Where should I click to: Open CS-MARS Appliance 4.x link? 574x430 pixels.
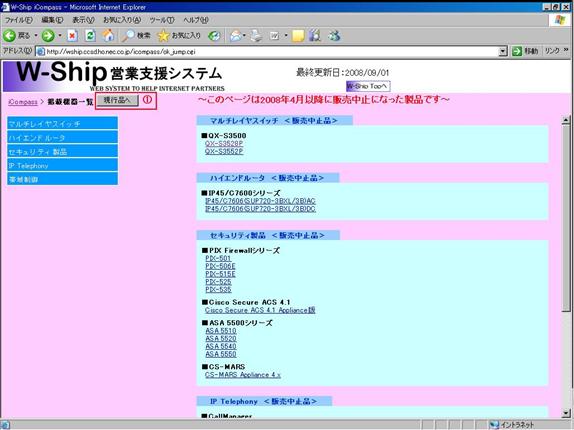tap(243, 375)
